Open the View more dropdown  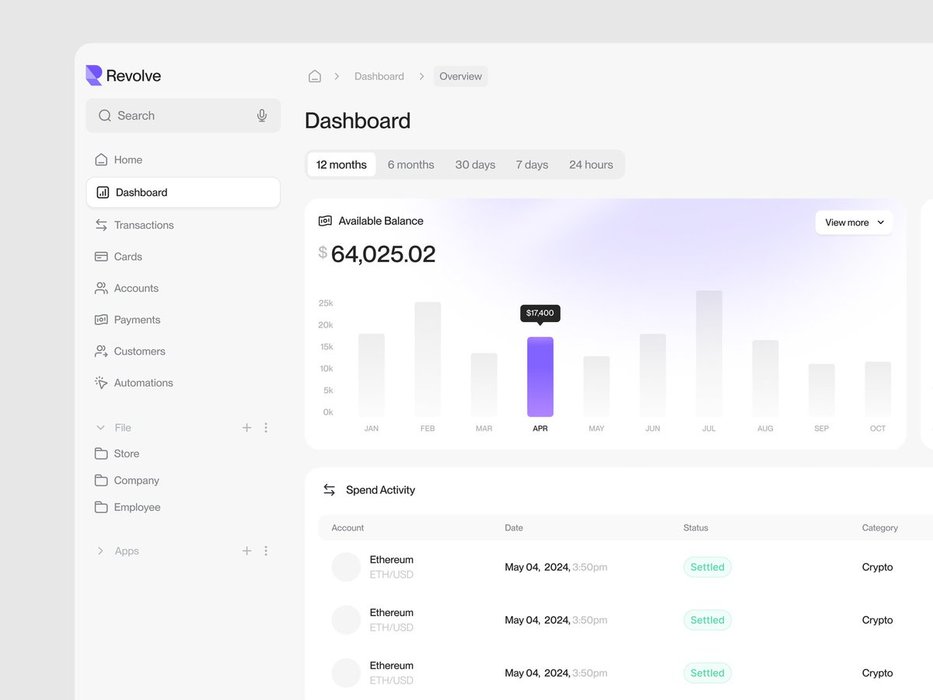coord(854,223)
